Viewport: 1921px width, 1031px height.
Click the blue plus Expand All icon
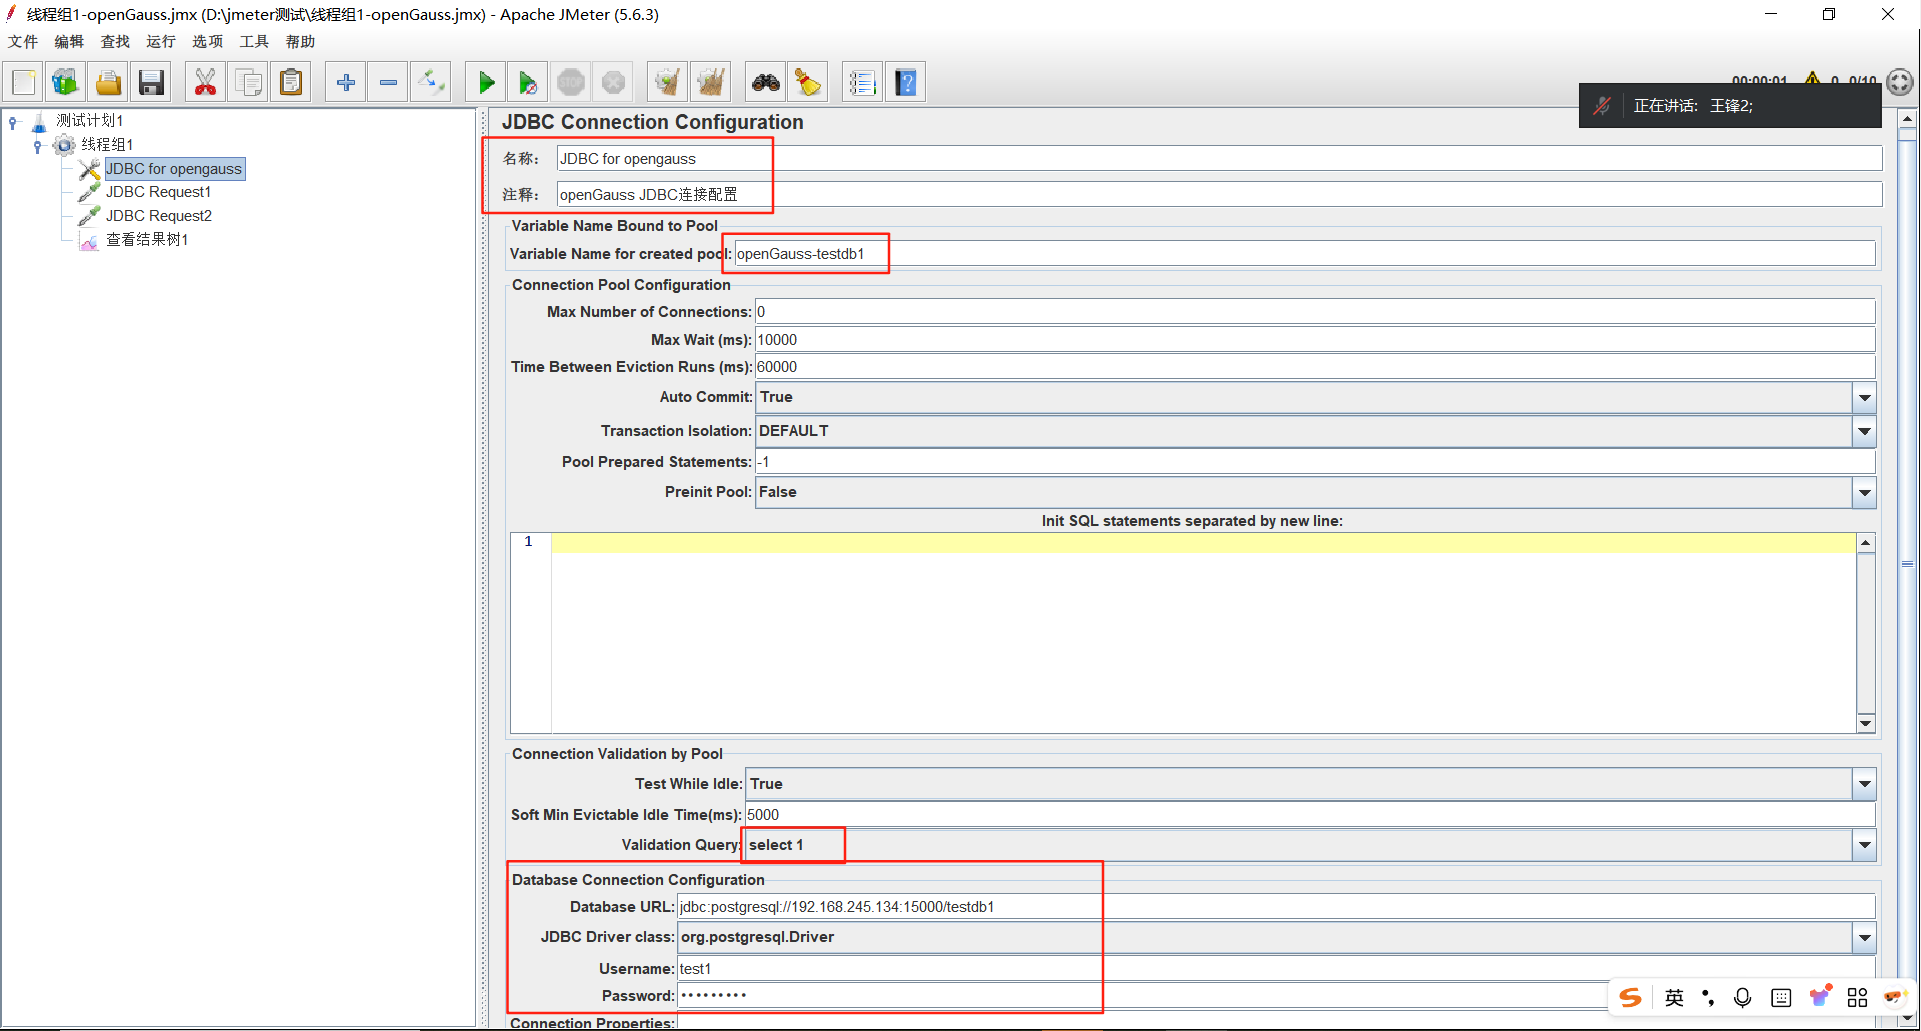pyautogui.click(x=346, y=82)
